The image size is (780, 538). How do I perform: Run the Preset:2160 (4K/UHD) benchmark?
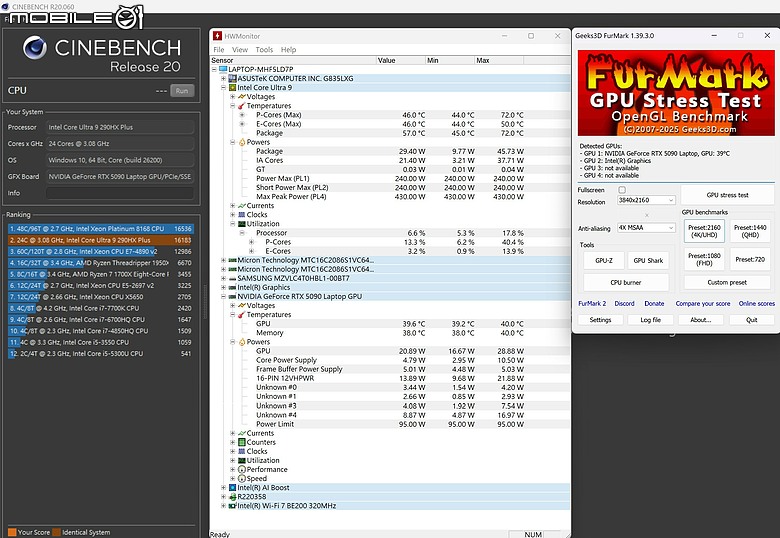704,231
